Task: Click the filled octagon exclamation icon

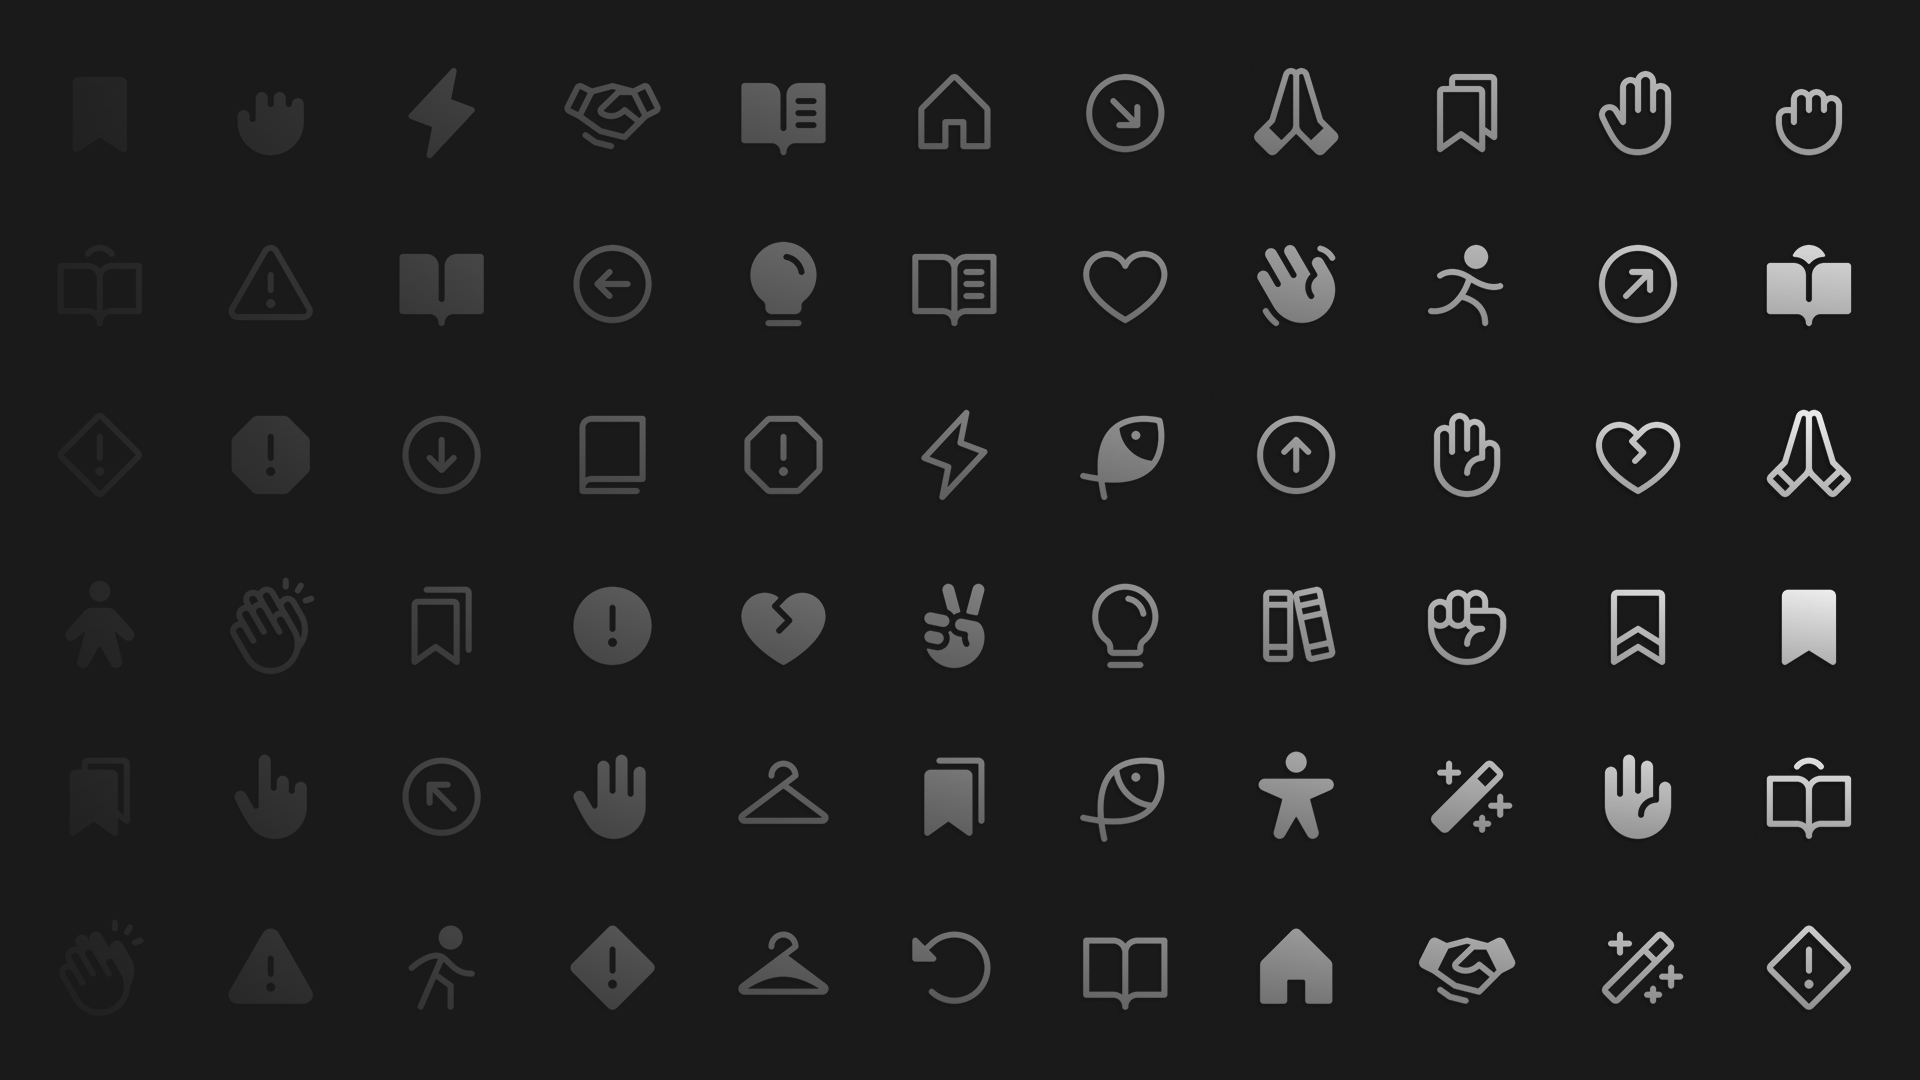Action: click(271, 455)
